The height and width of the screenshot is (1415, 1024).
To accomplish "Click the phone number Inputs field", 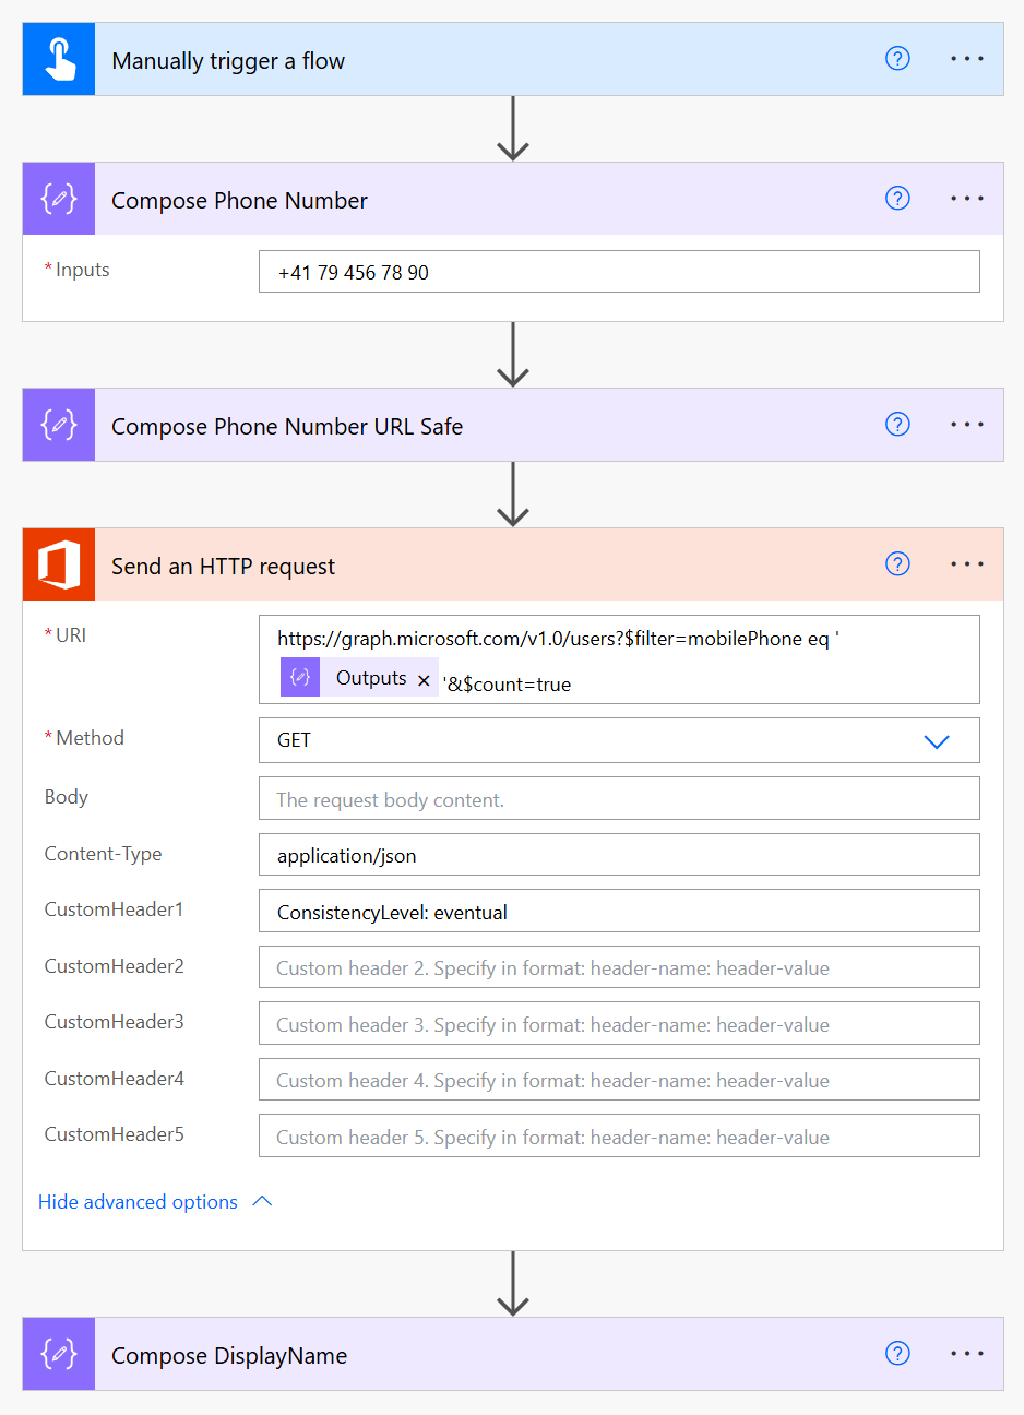I will point(618,272).
